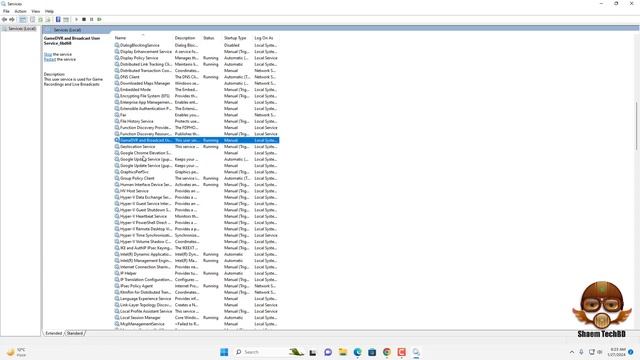Select the Geolocation Service row
The width and height of the screenshot is (640, 360).
tap(196, 147)
